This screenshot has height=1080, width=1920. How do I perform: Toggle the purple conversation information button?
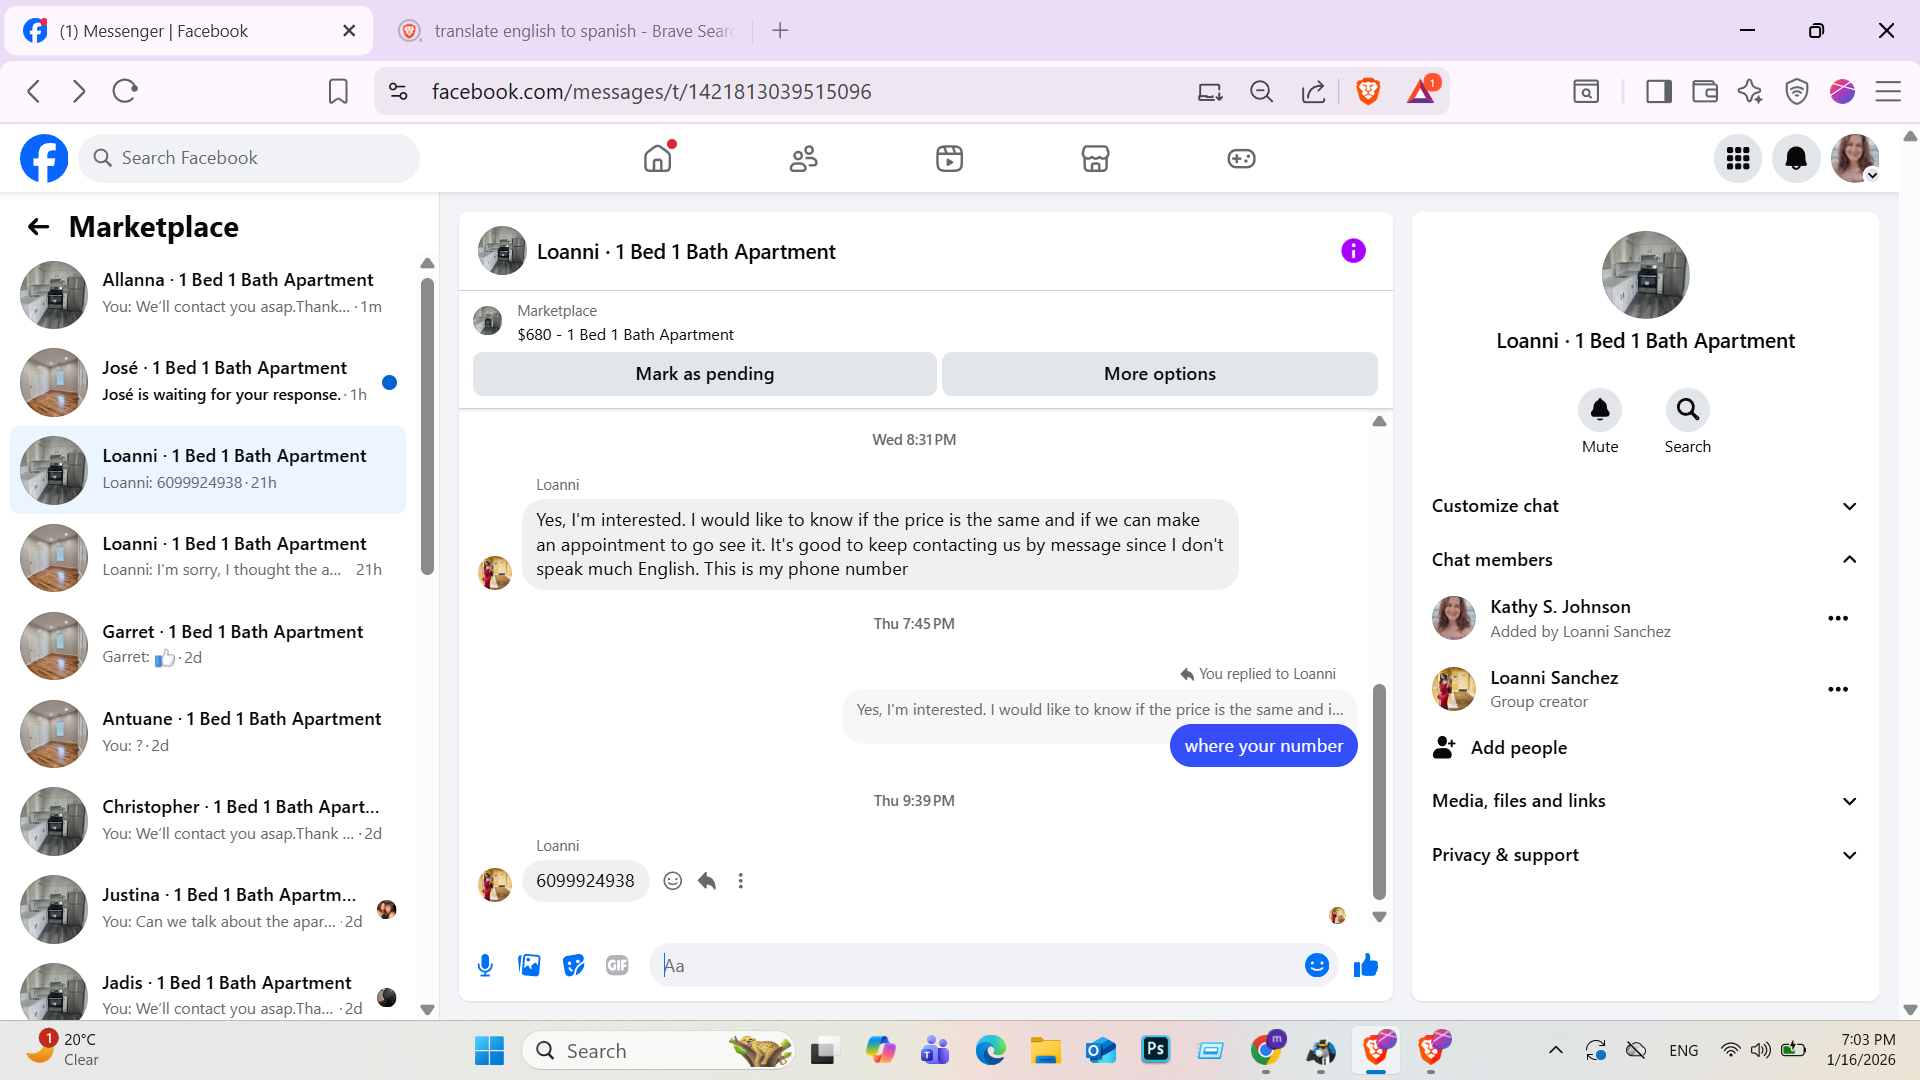1352,251
